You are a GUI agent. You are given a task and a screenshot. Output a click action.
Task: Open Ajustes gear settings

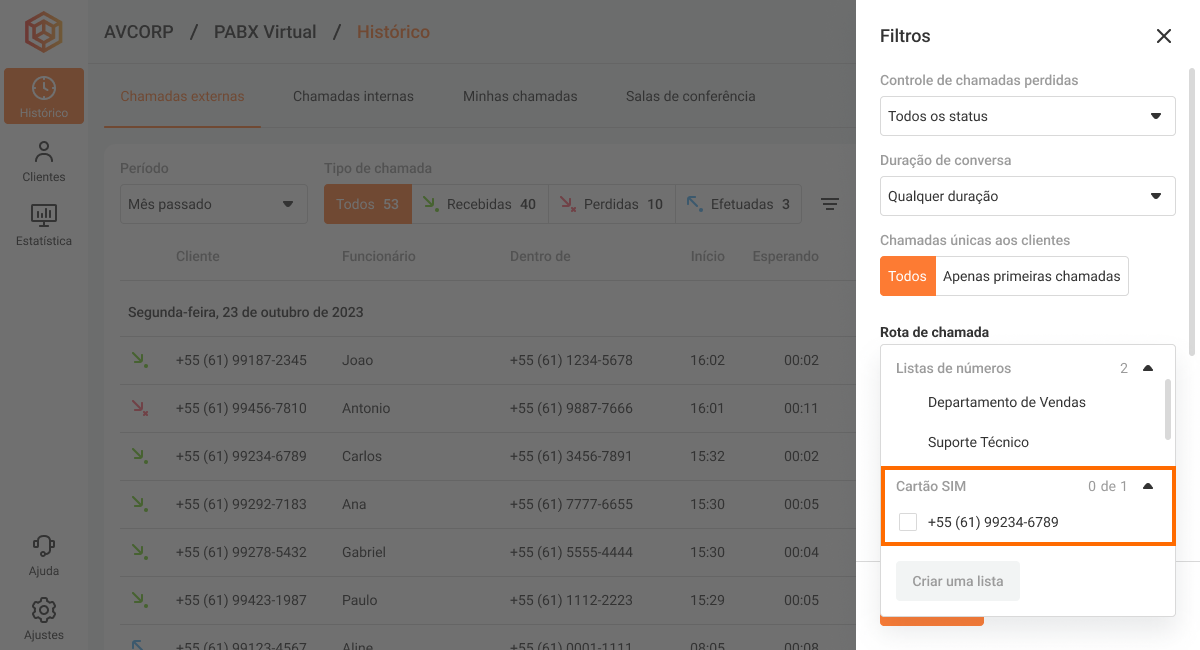point(43,618)
